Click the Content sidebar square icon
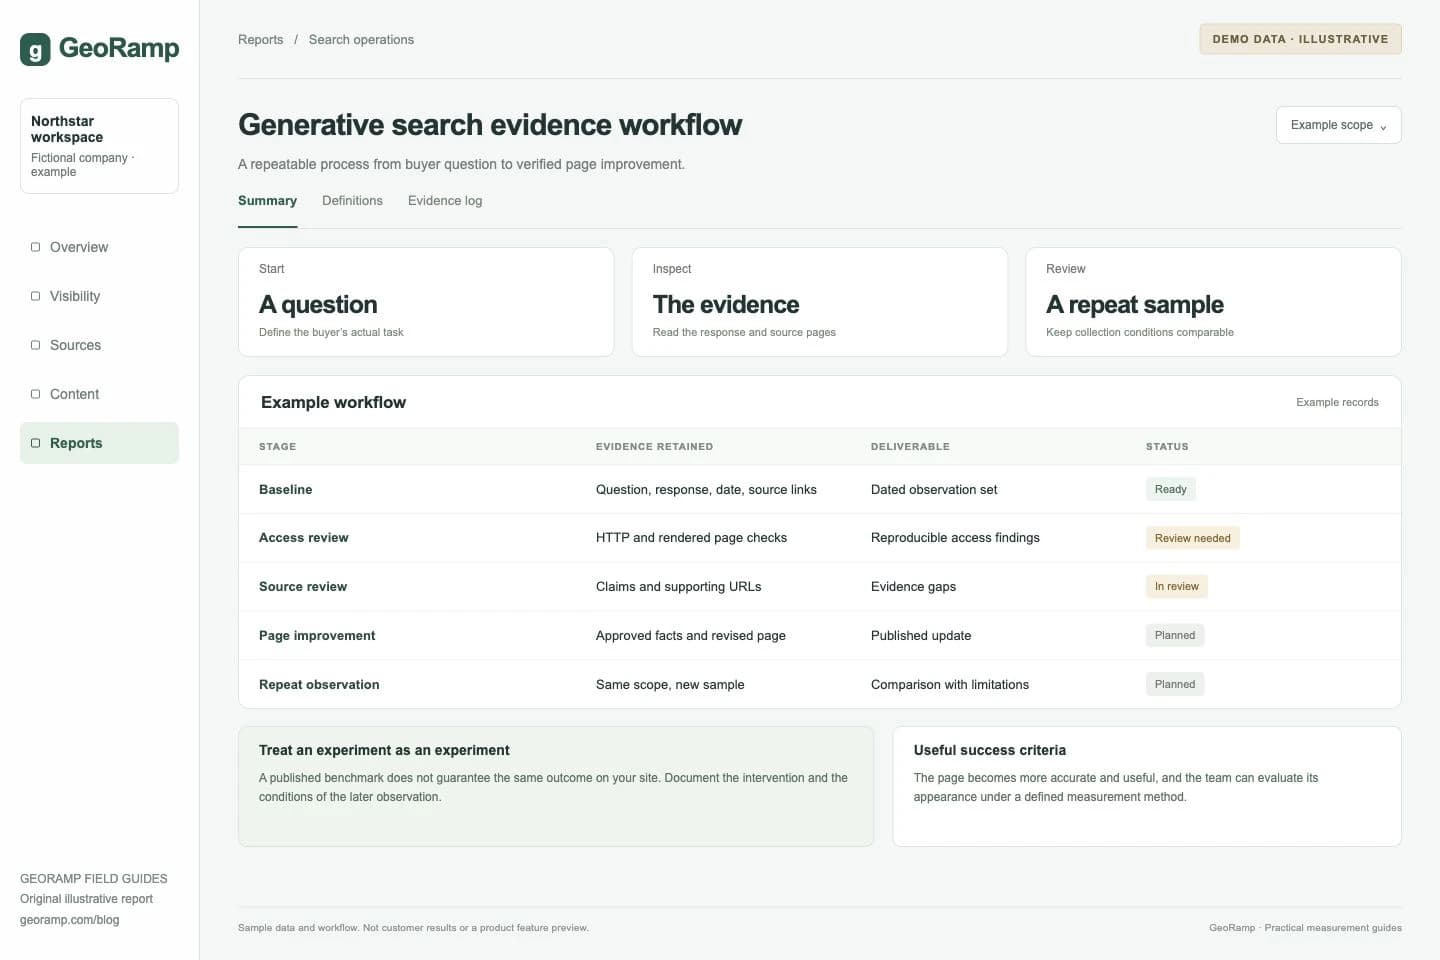1440x960 pixels. (x=36, y=394)
